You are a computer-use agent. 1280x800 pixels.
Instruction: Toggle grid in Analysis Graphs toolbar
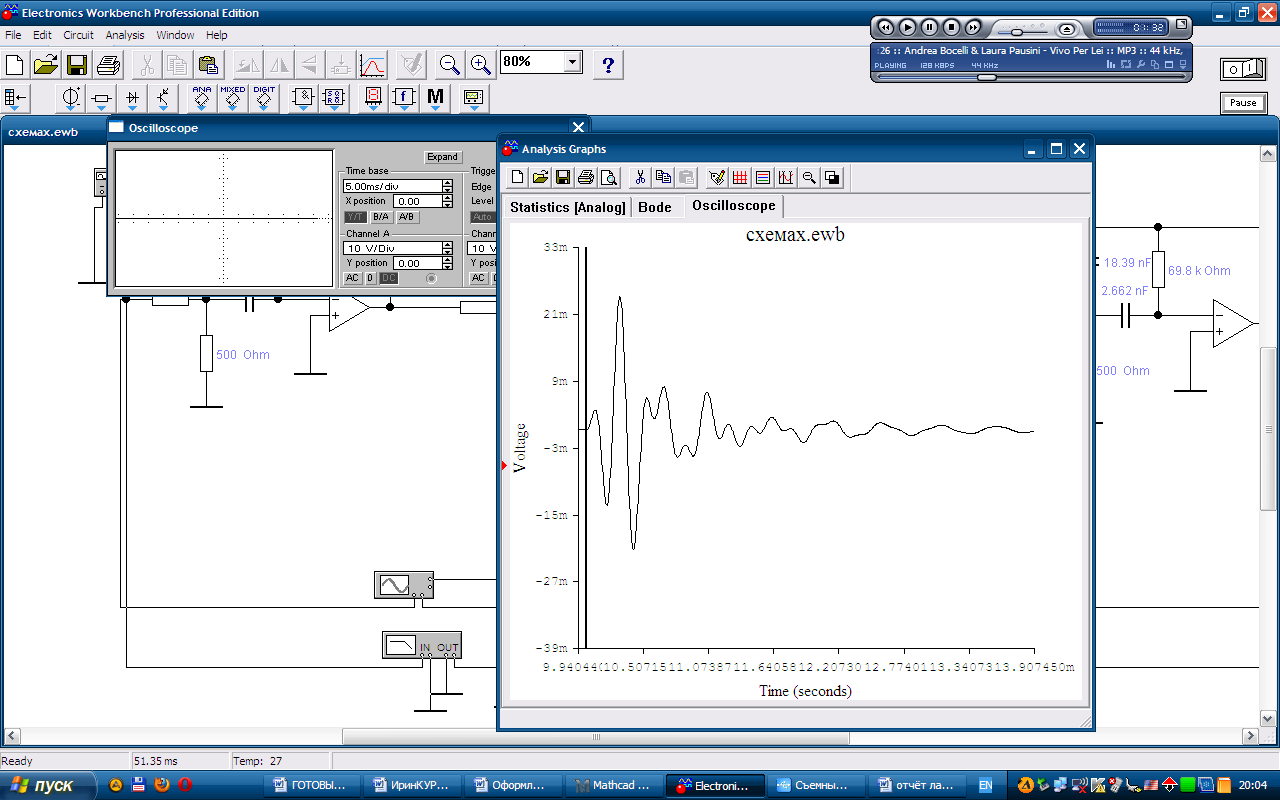[x=740, y=178]
